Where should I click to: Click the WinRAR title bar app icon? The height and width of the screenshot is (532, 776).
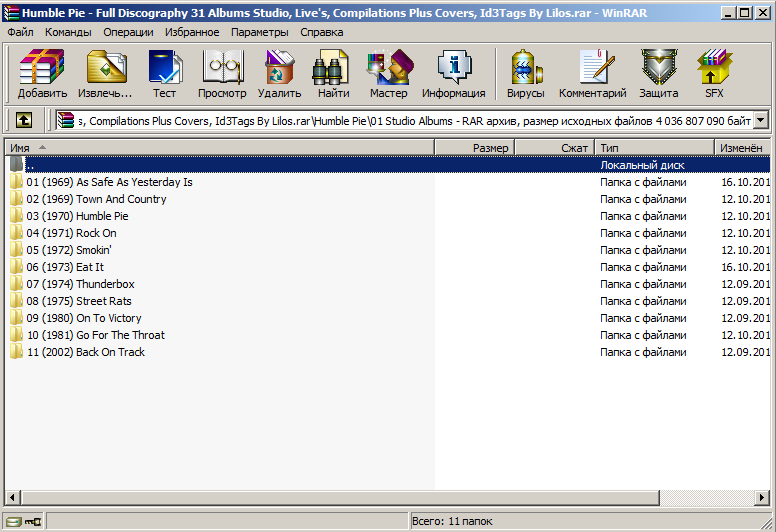[x=11, y=13]
